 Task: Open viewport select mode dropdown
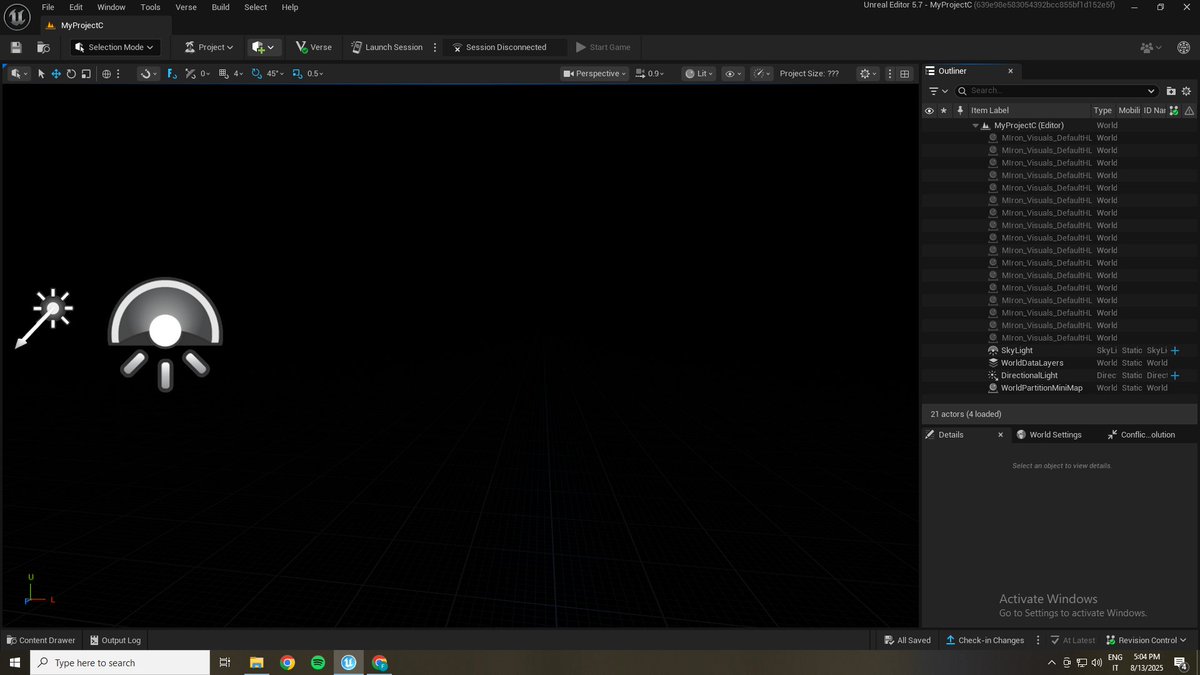[18, 73]
